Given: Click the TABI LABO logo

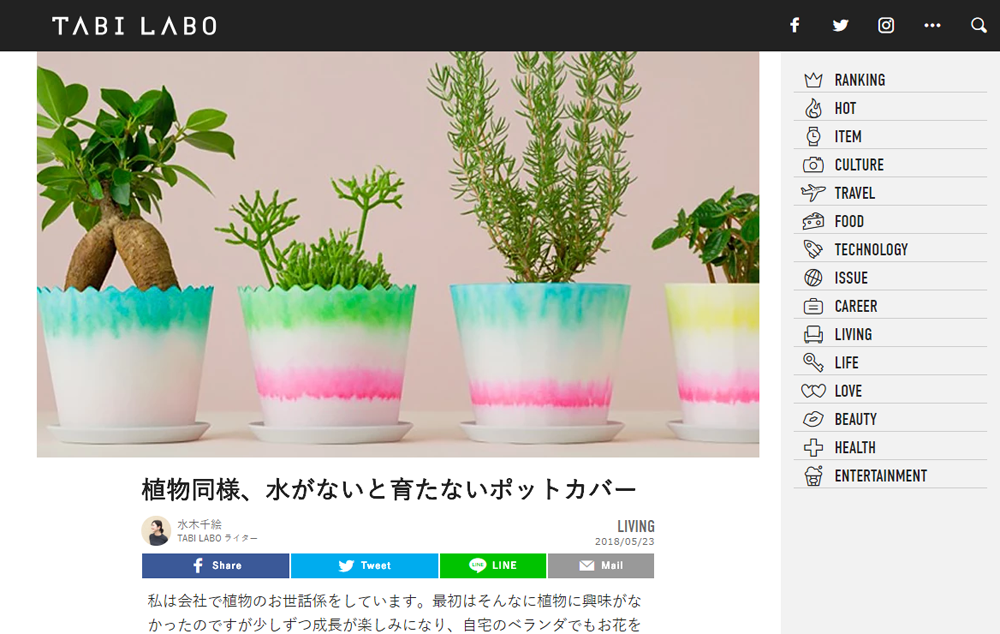Looking at the screenshot, I should point(135,26).
